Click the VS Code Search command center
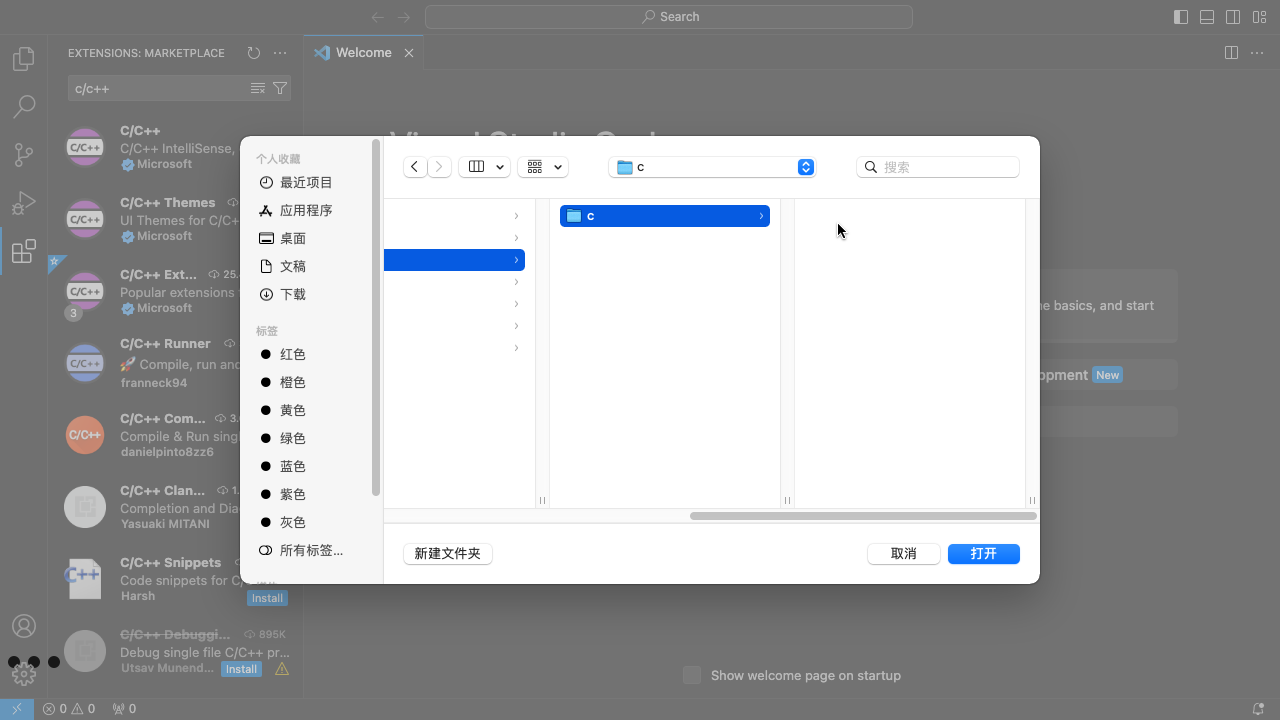 point(669,17)
